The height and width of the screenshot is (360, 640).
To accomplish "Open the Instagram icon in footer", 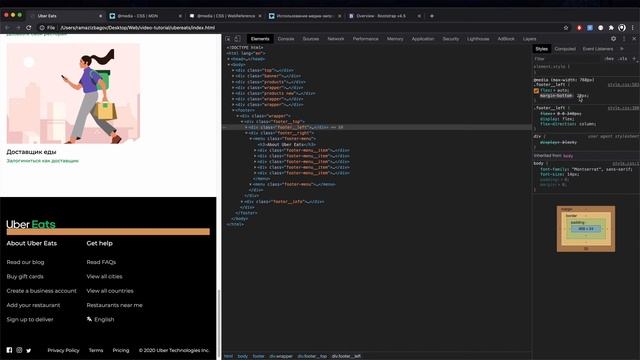I will click(19, 350).
